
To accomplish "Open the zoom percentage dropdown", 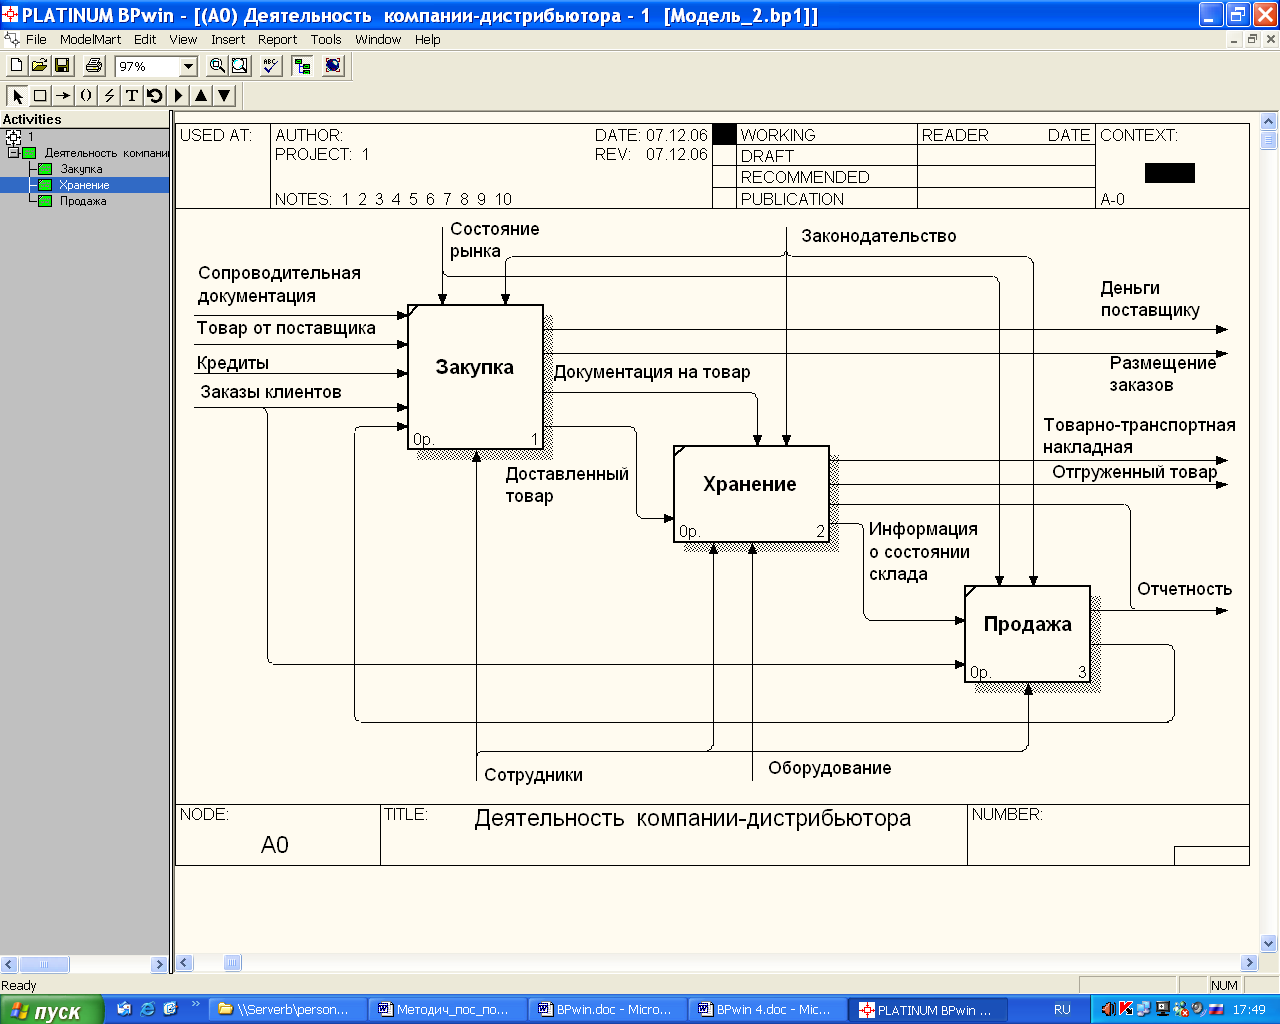I will (188, 67).
